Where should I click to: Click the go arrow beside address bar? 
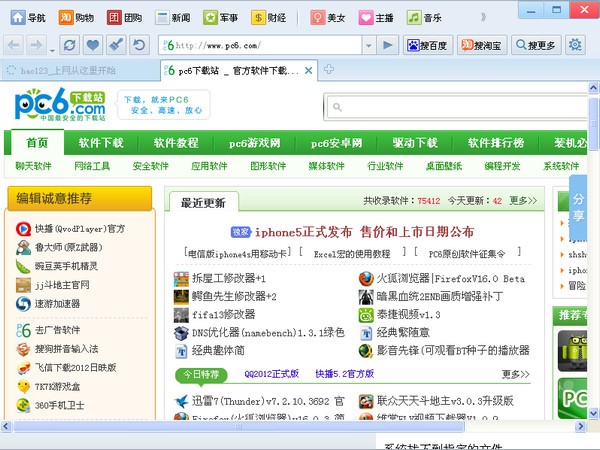[x=388, y=46]
